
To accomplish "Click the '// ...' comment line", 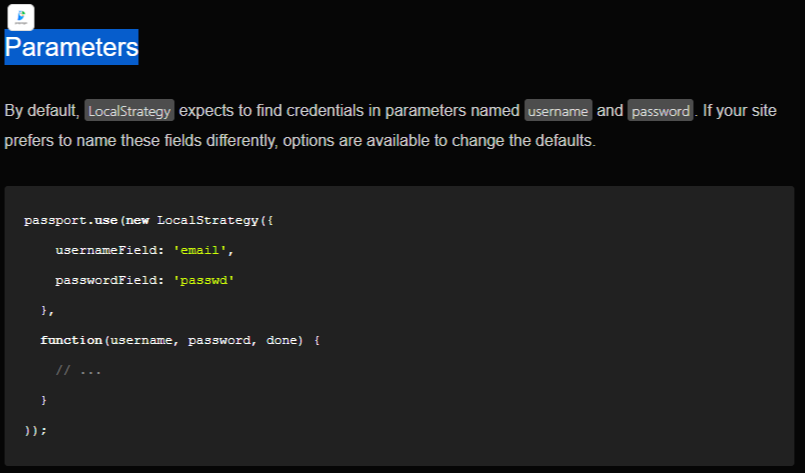I will pyautogui.click(x=79, y=370).
